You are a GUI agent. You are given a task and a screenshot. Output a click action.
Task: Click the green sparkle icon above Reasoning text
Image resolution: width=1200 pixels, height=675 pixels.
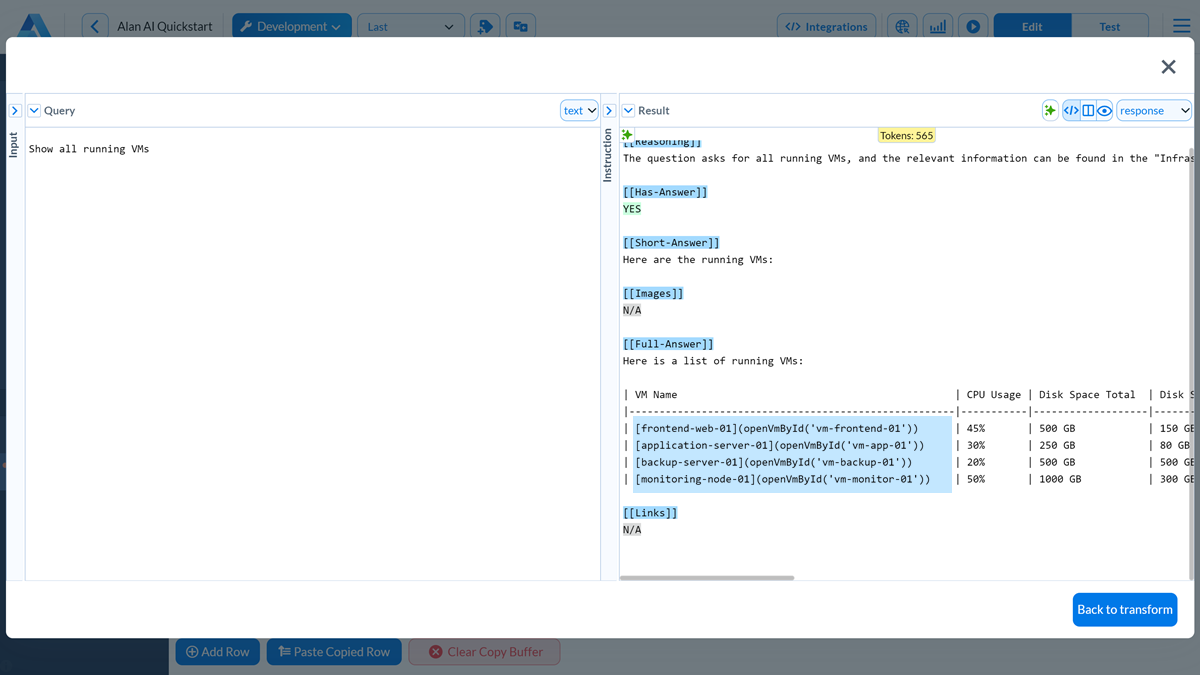[626, 133]
